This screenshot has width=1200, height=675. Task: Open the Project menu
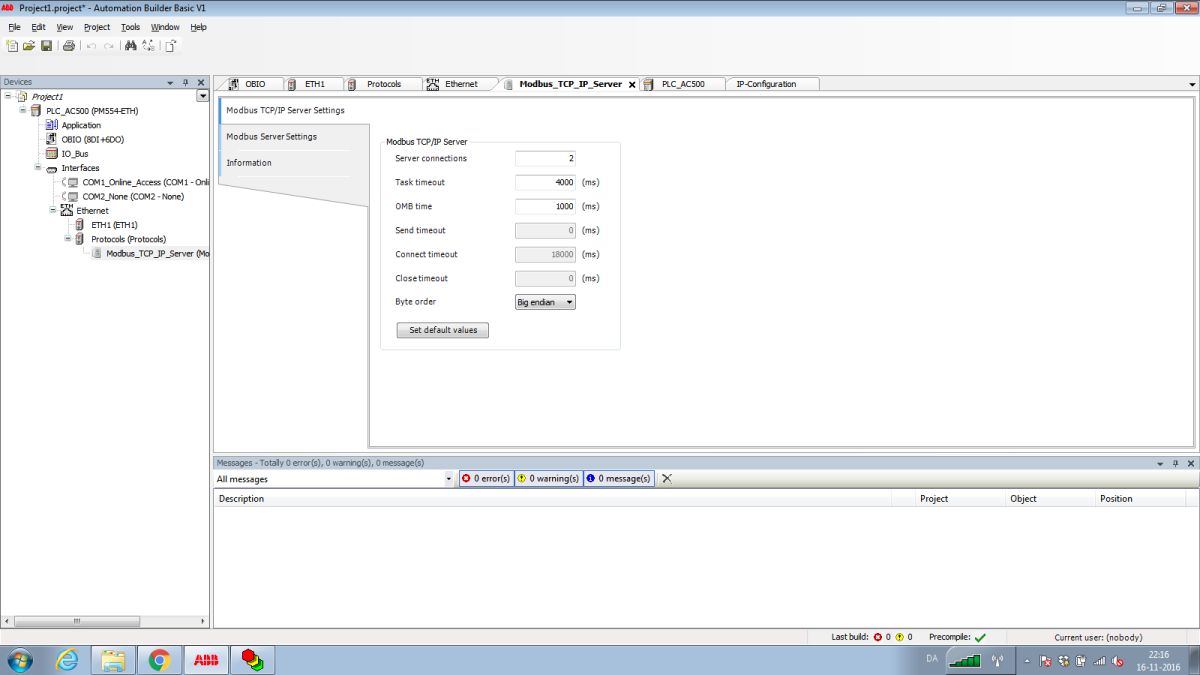pos(97,27)
